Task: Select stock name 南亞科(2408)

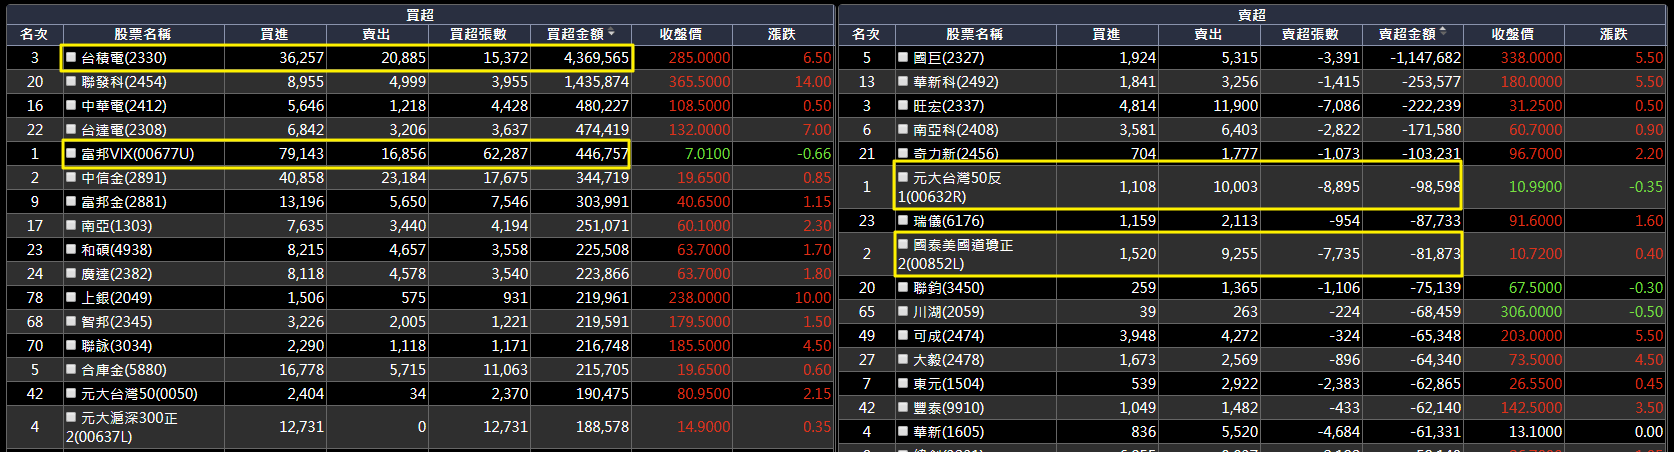Action: (956, 130)
